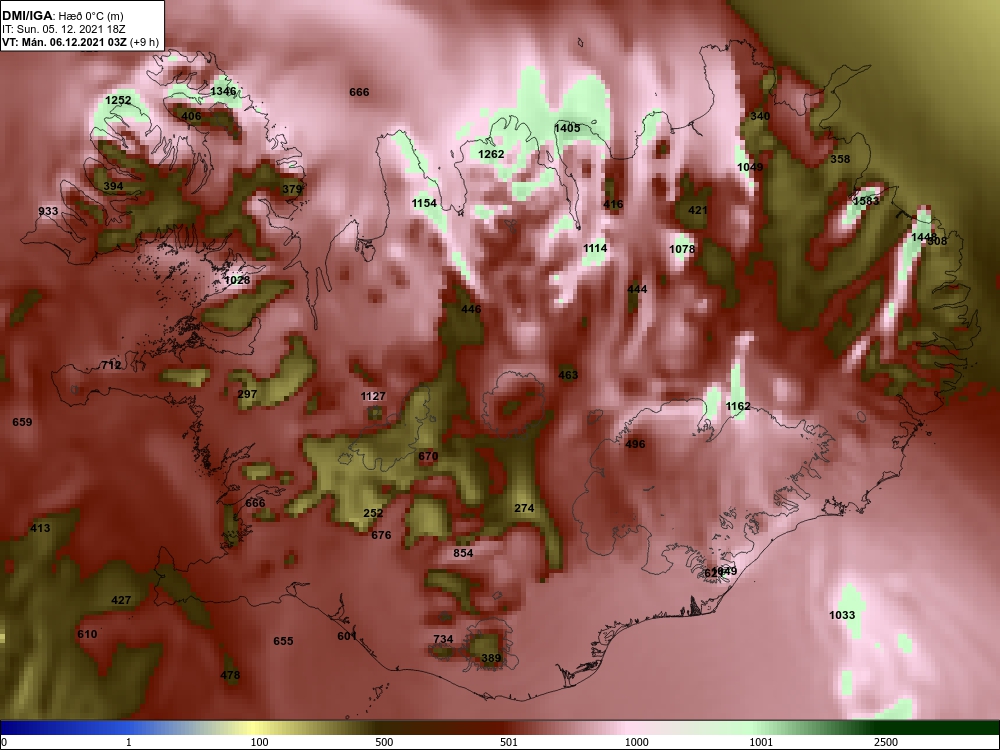Image resolution: width=1000 pixels, height=750 pixels.
Task: Click the map value 1127
Action: (x=373, y=396)
